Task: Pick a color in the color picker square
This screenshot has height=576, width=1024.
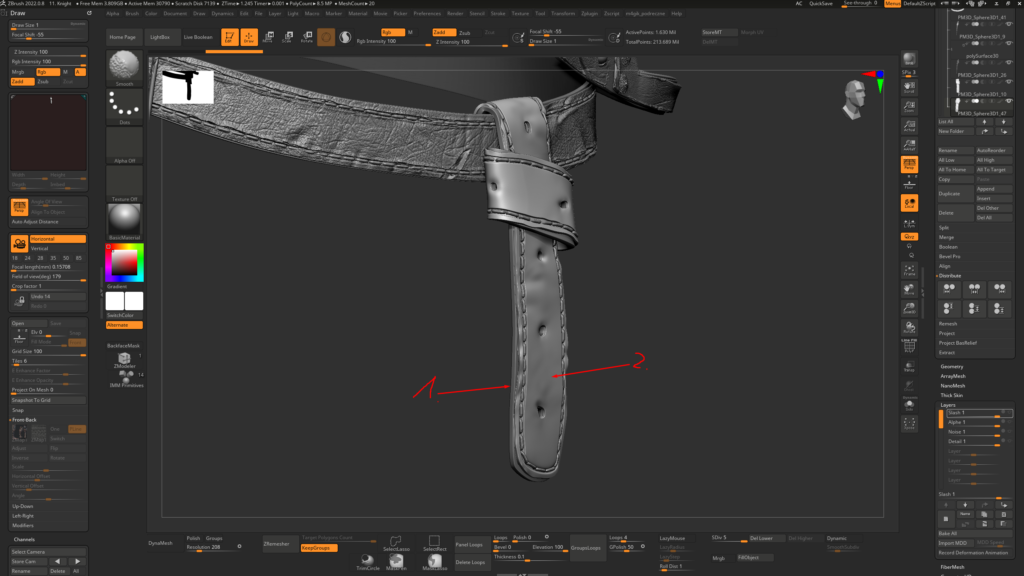Action: pos(124,263)
